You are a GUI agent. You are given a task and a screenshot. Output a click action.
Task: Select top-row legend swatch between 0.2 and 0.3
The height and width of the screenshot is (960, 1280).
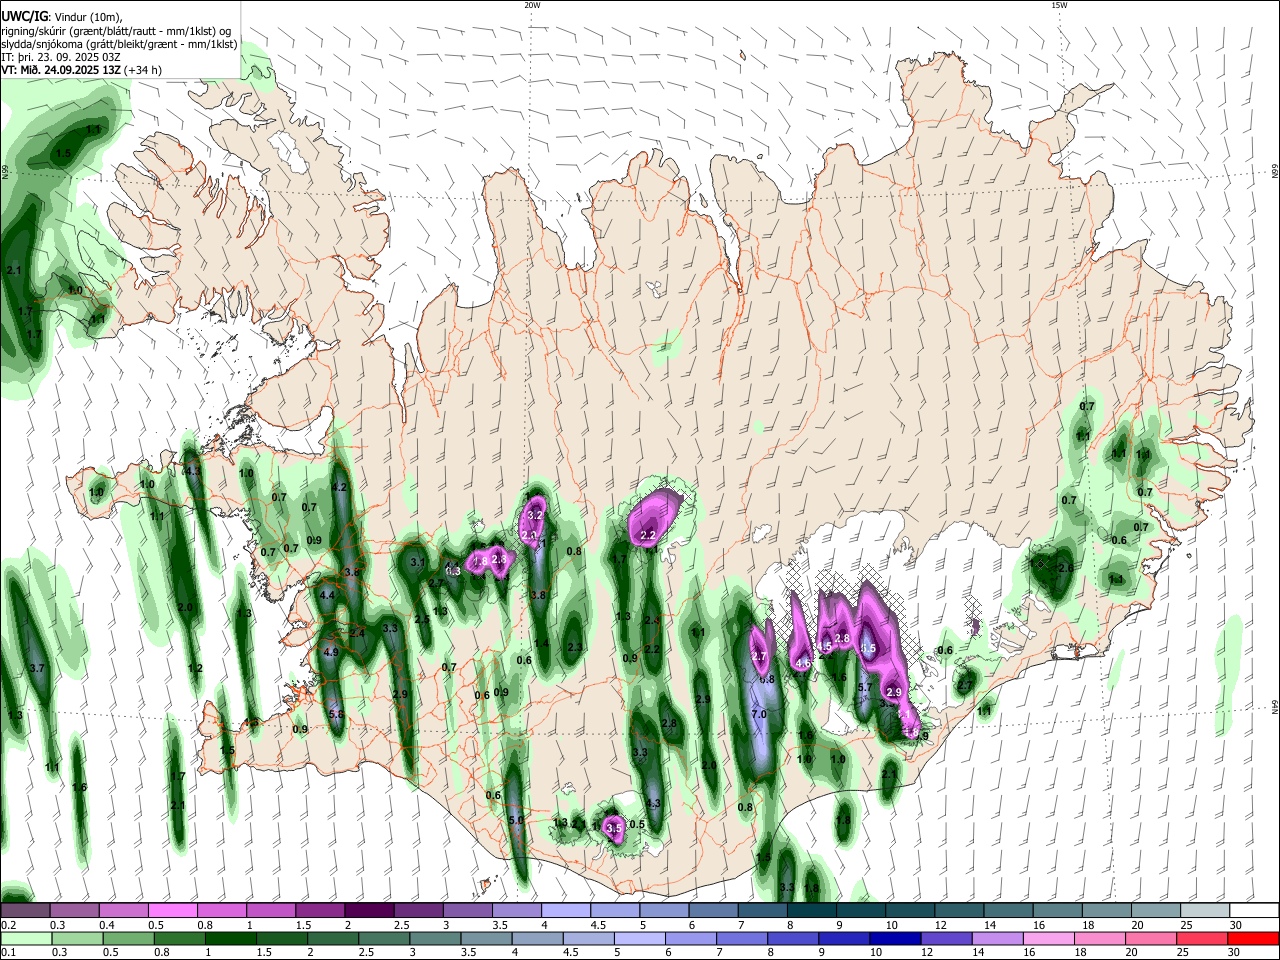pos(25,910)
